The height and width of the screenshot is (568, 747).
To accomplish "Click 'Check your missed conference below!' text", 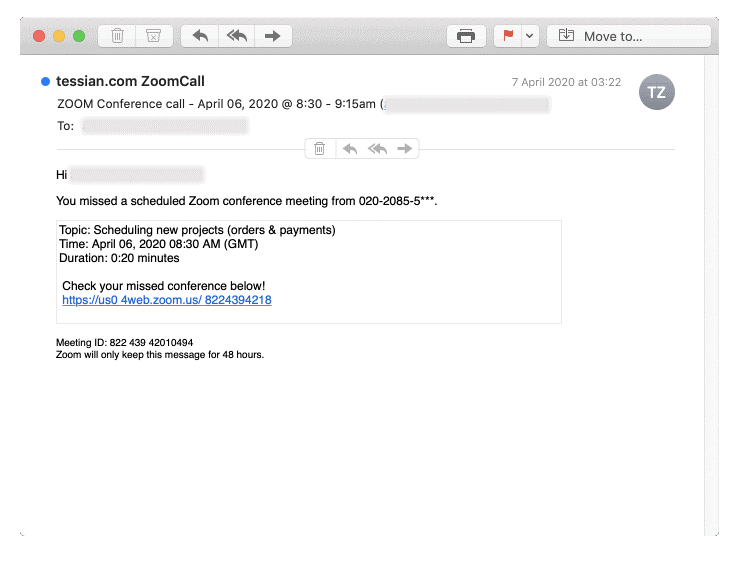I will [x=163, y=285].
